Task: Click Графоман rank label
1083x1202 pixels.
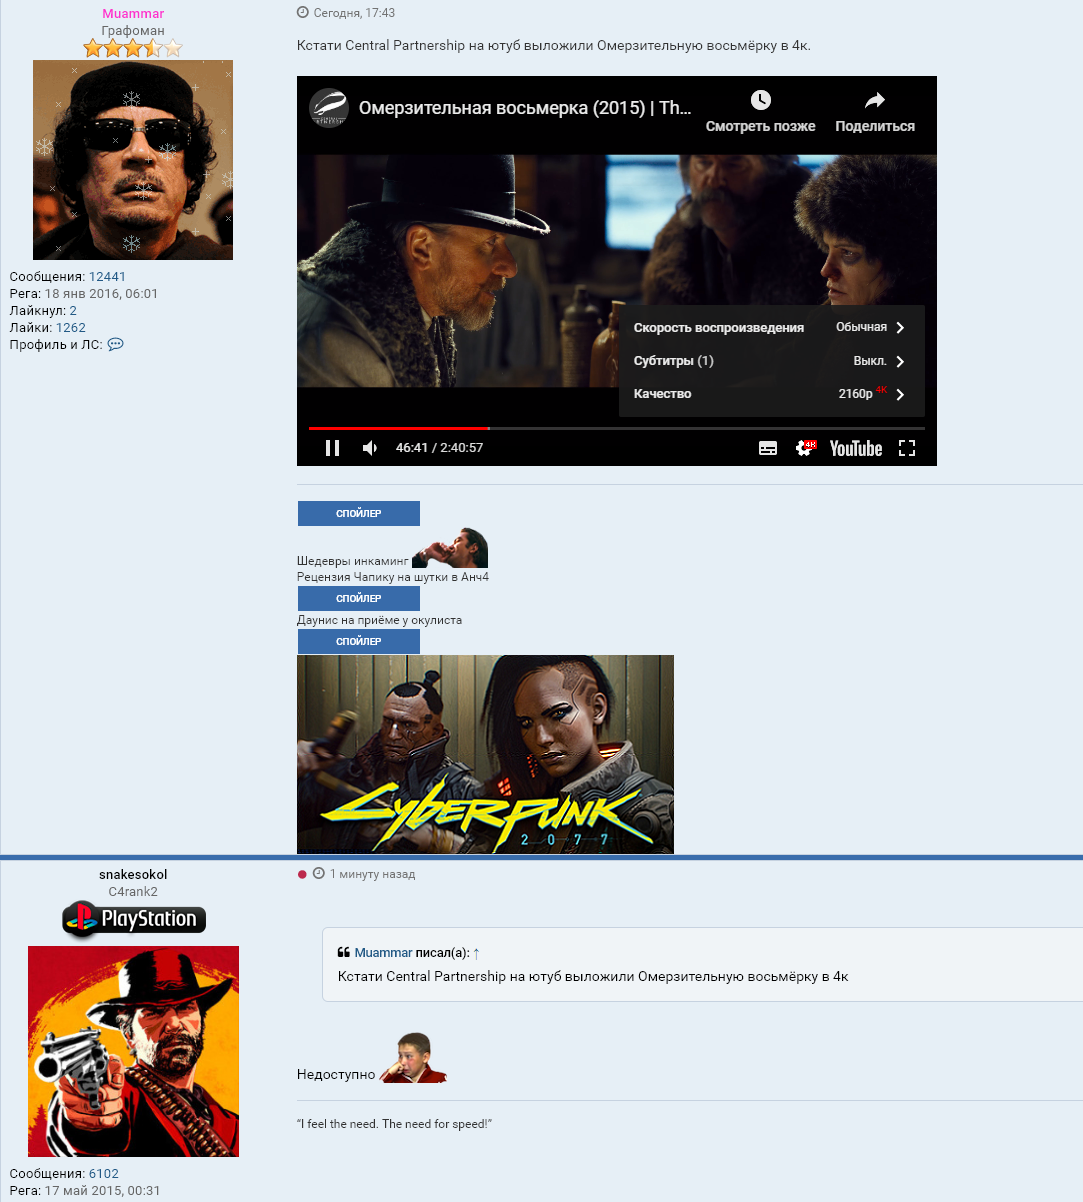Action: coord(133,31)
